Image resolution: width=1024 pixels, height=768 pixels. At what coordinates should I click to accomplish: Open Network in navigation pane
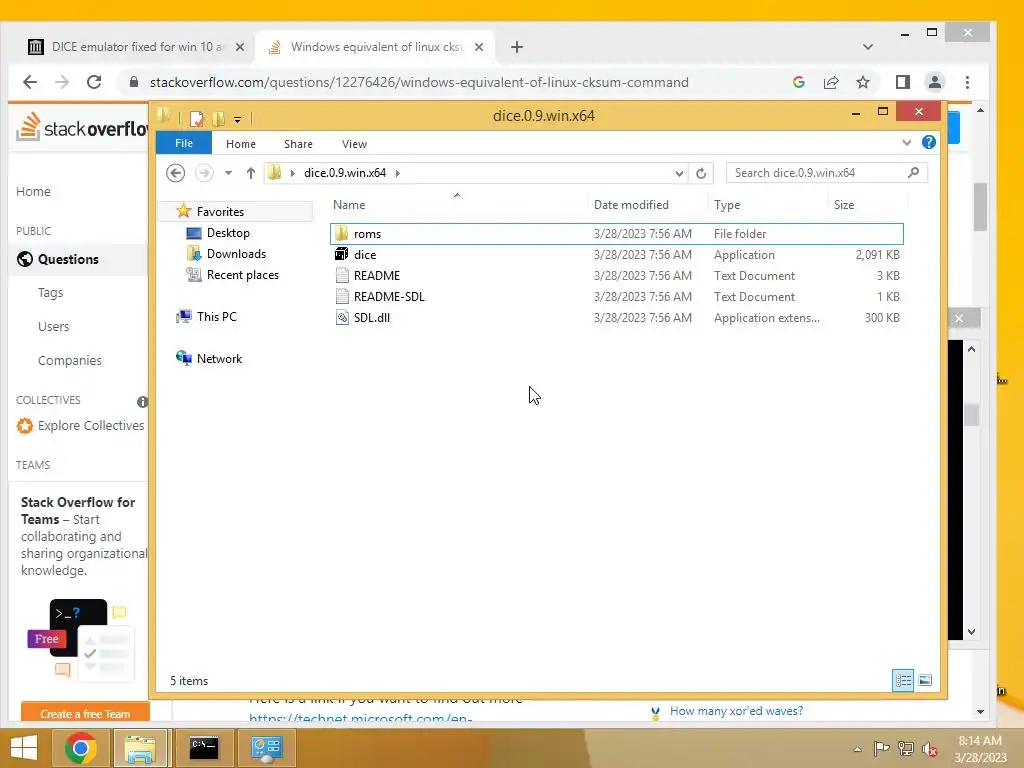pos(219,359)
